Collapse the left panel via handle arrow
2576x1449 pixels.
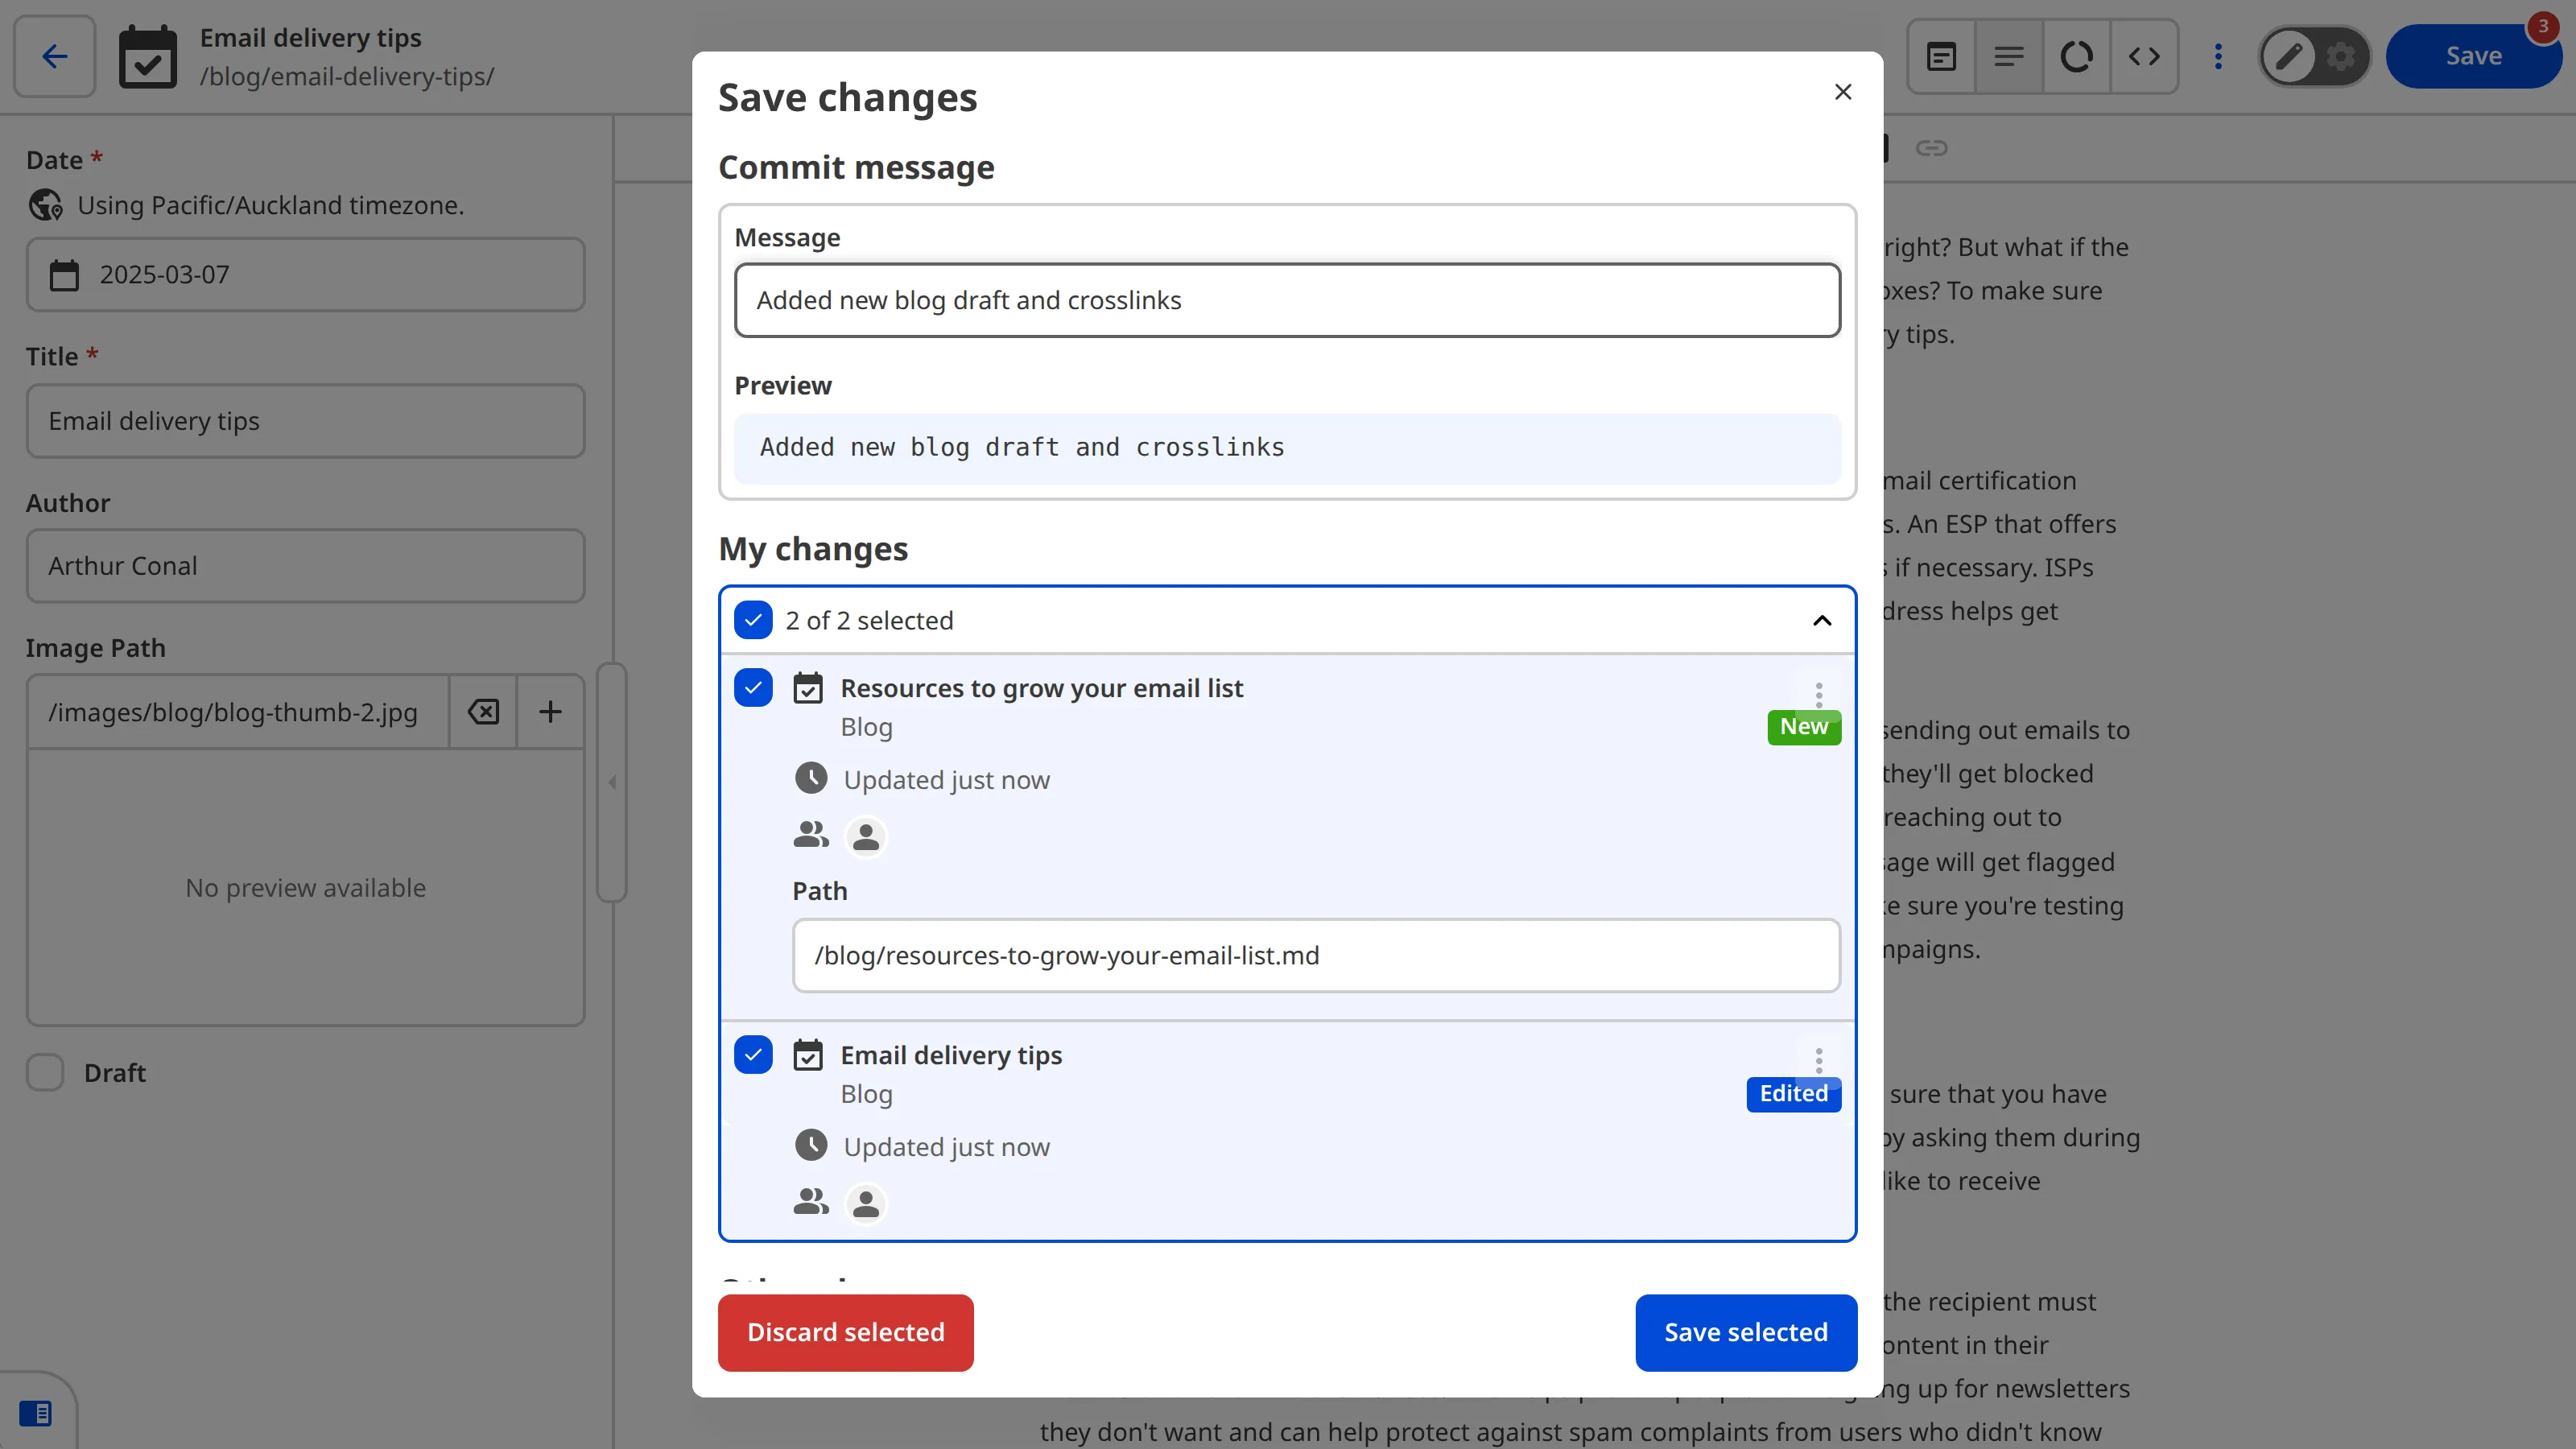pos(612,783)
